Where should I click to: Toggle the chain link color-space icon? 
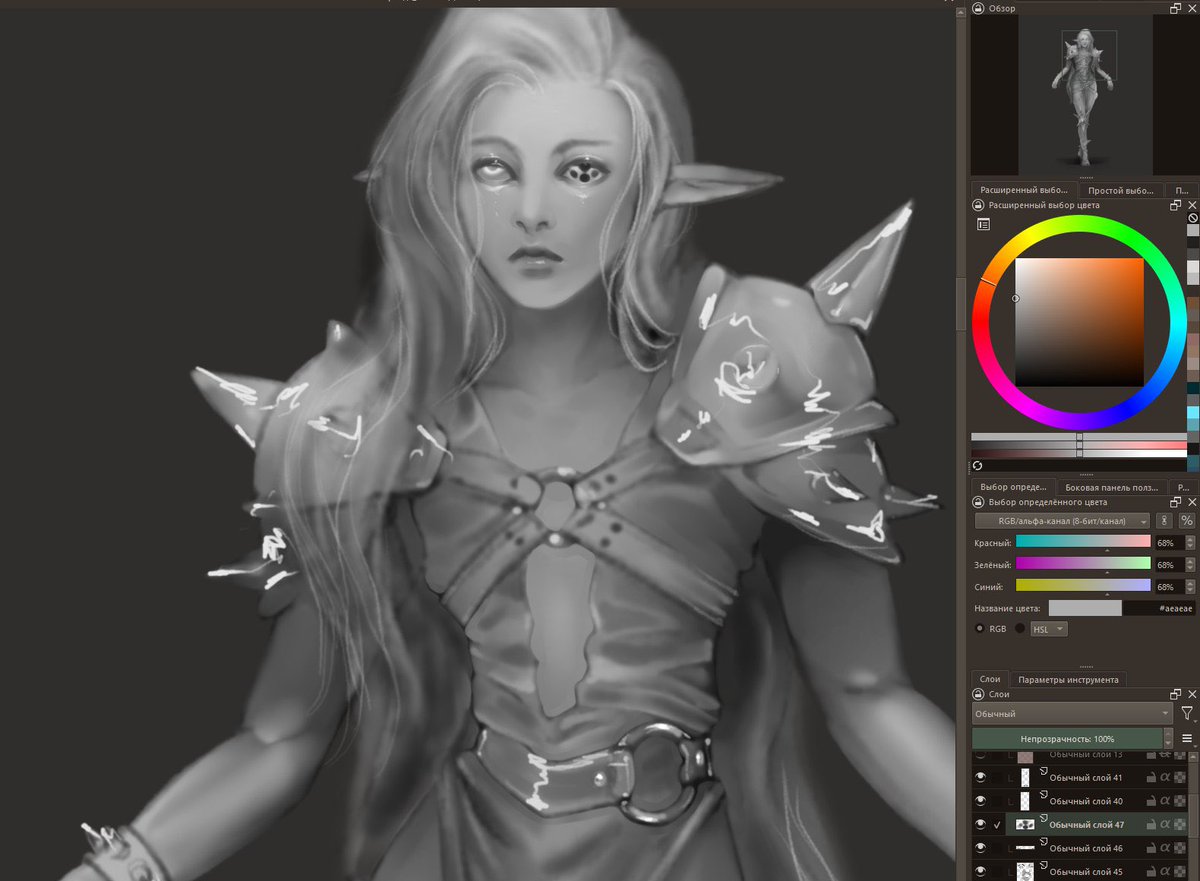[1164, 521]
